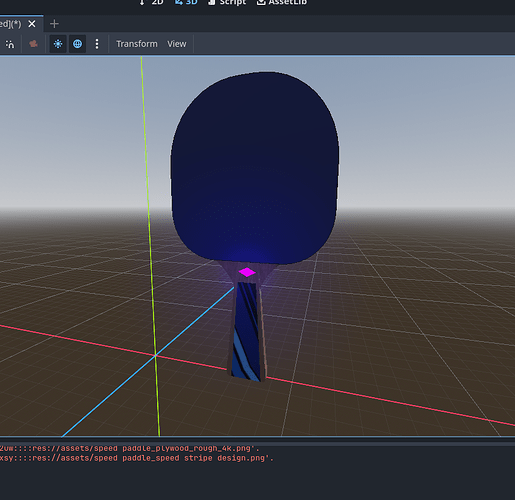
Task: Open the Script workspace
Action: (x=227, y=3)
